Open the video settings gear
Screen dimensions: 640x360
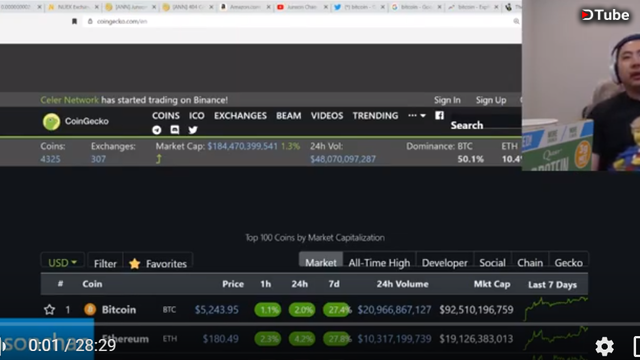click(604, 346)
